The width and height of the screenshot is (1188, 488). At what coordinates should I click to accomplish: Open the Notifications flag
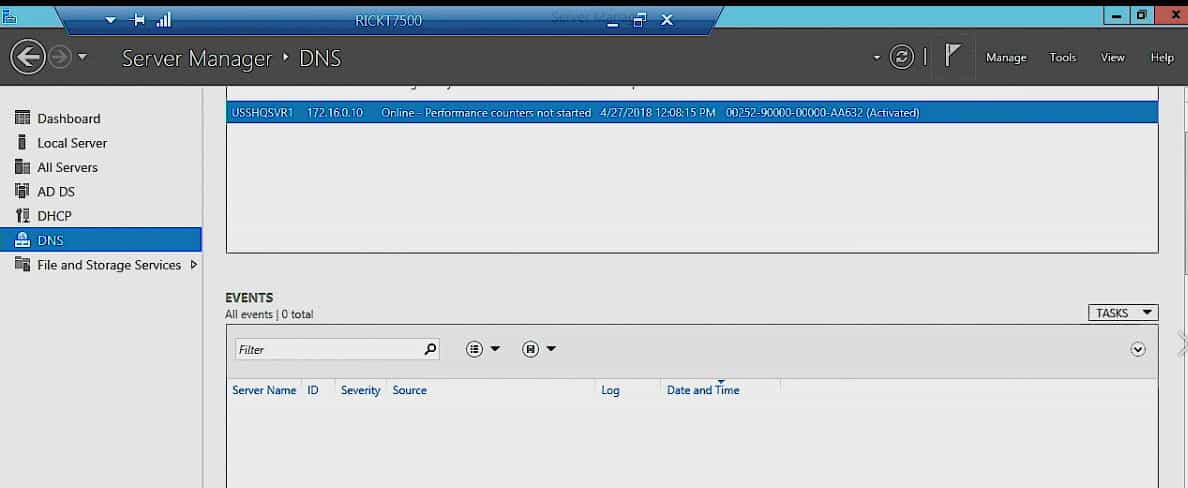[952, 56]
